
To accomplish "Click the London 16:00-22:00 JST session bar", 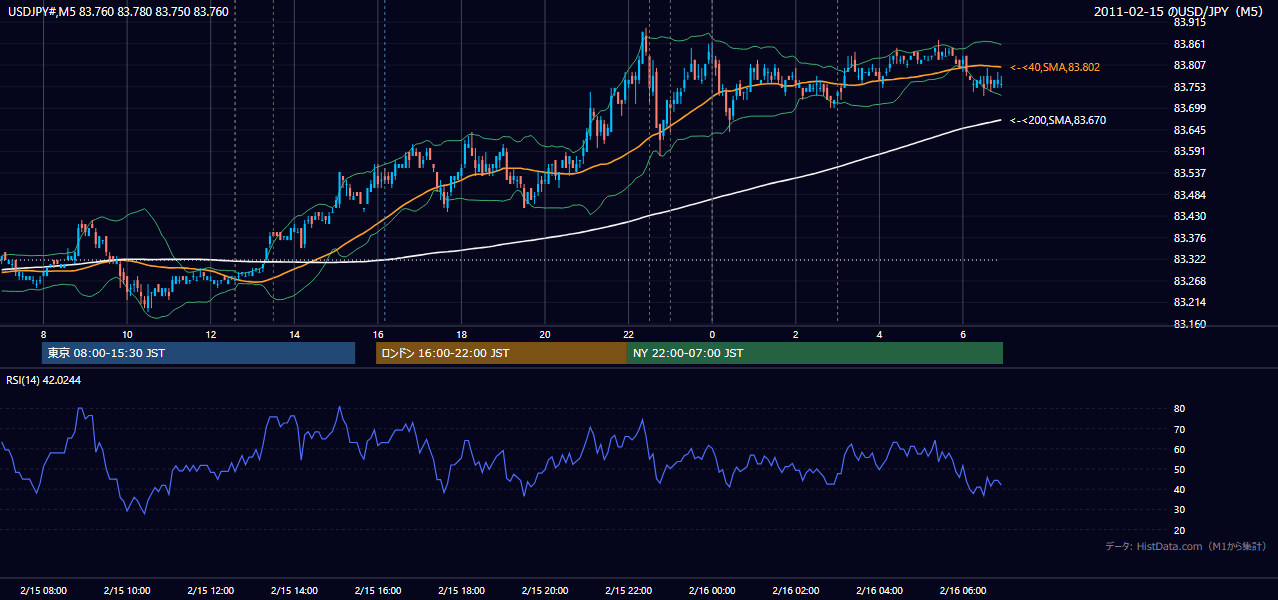I will coord(501,353).
